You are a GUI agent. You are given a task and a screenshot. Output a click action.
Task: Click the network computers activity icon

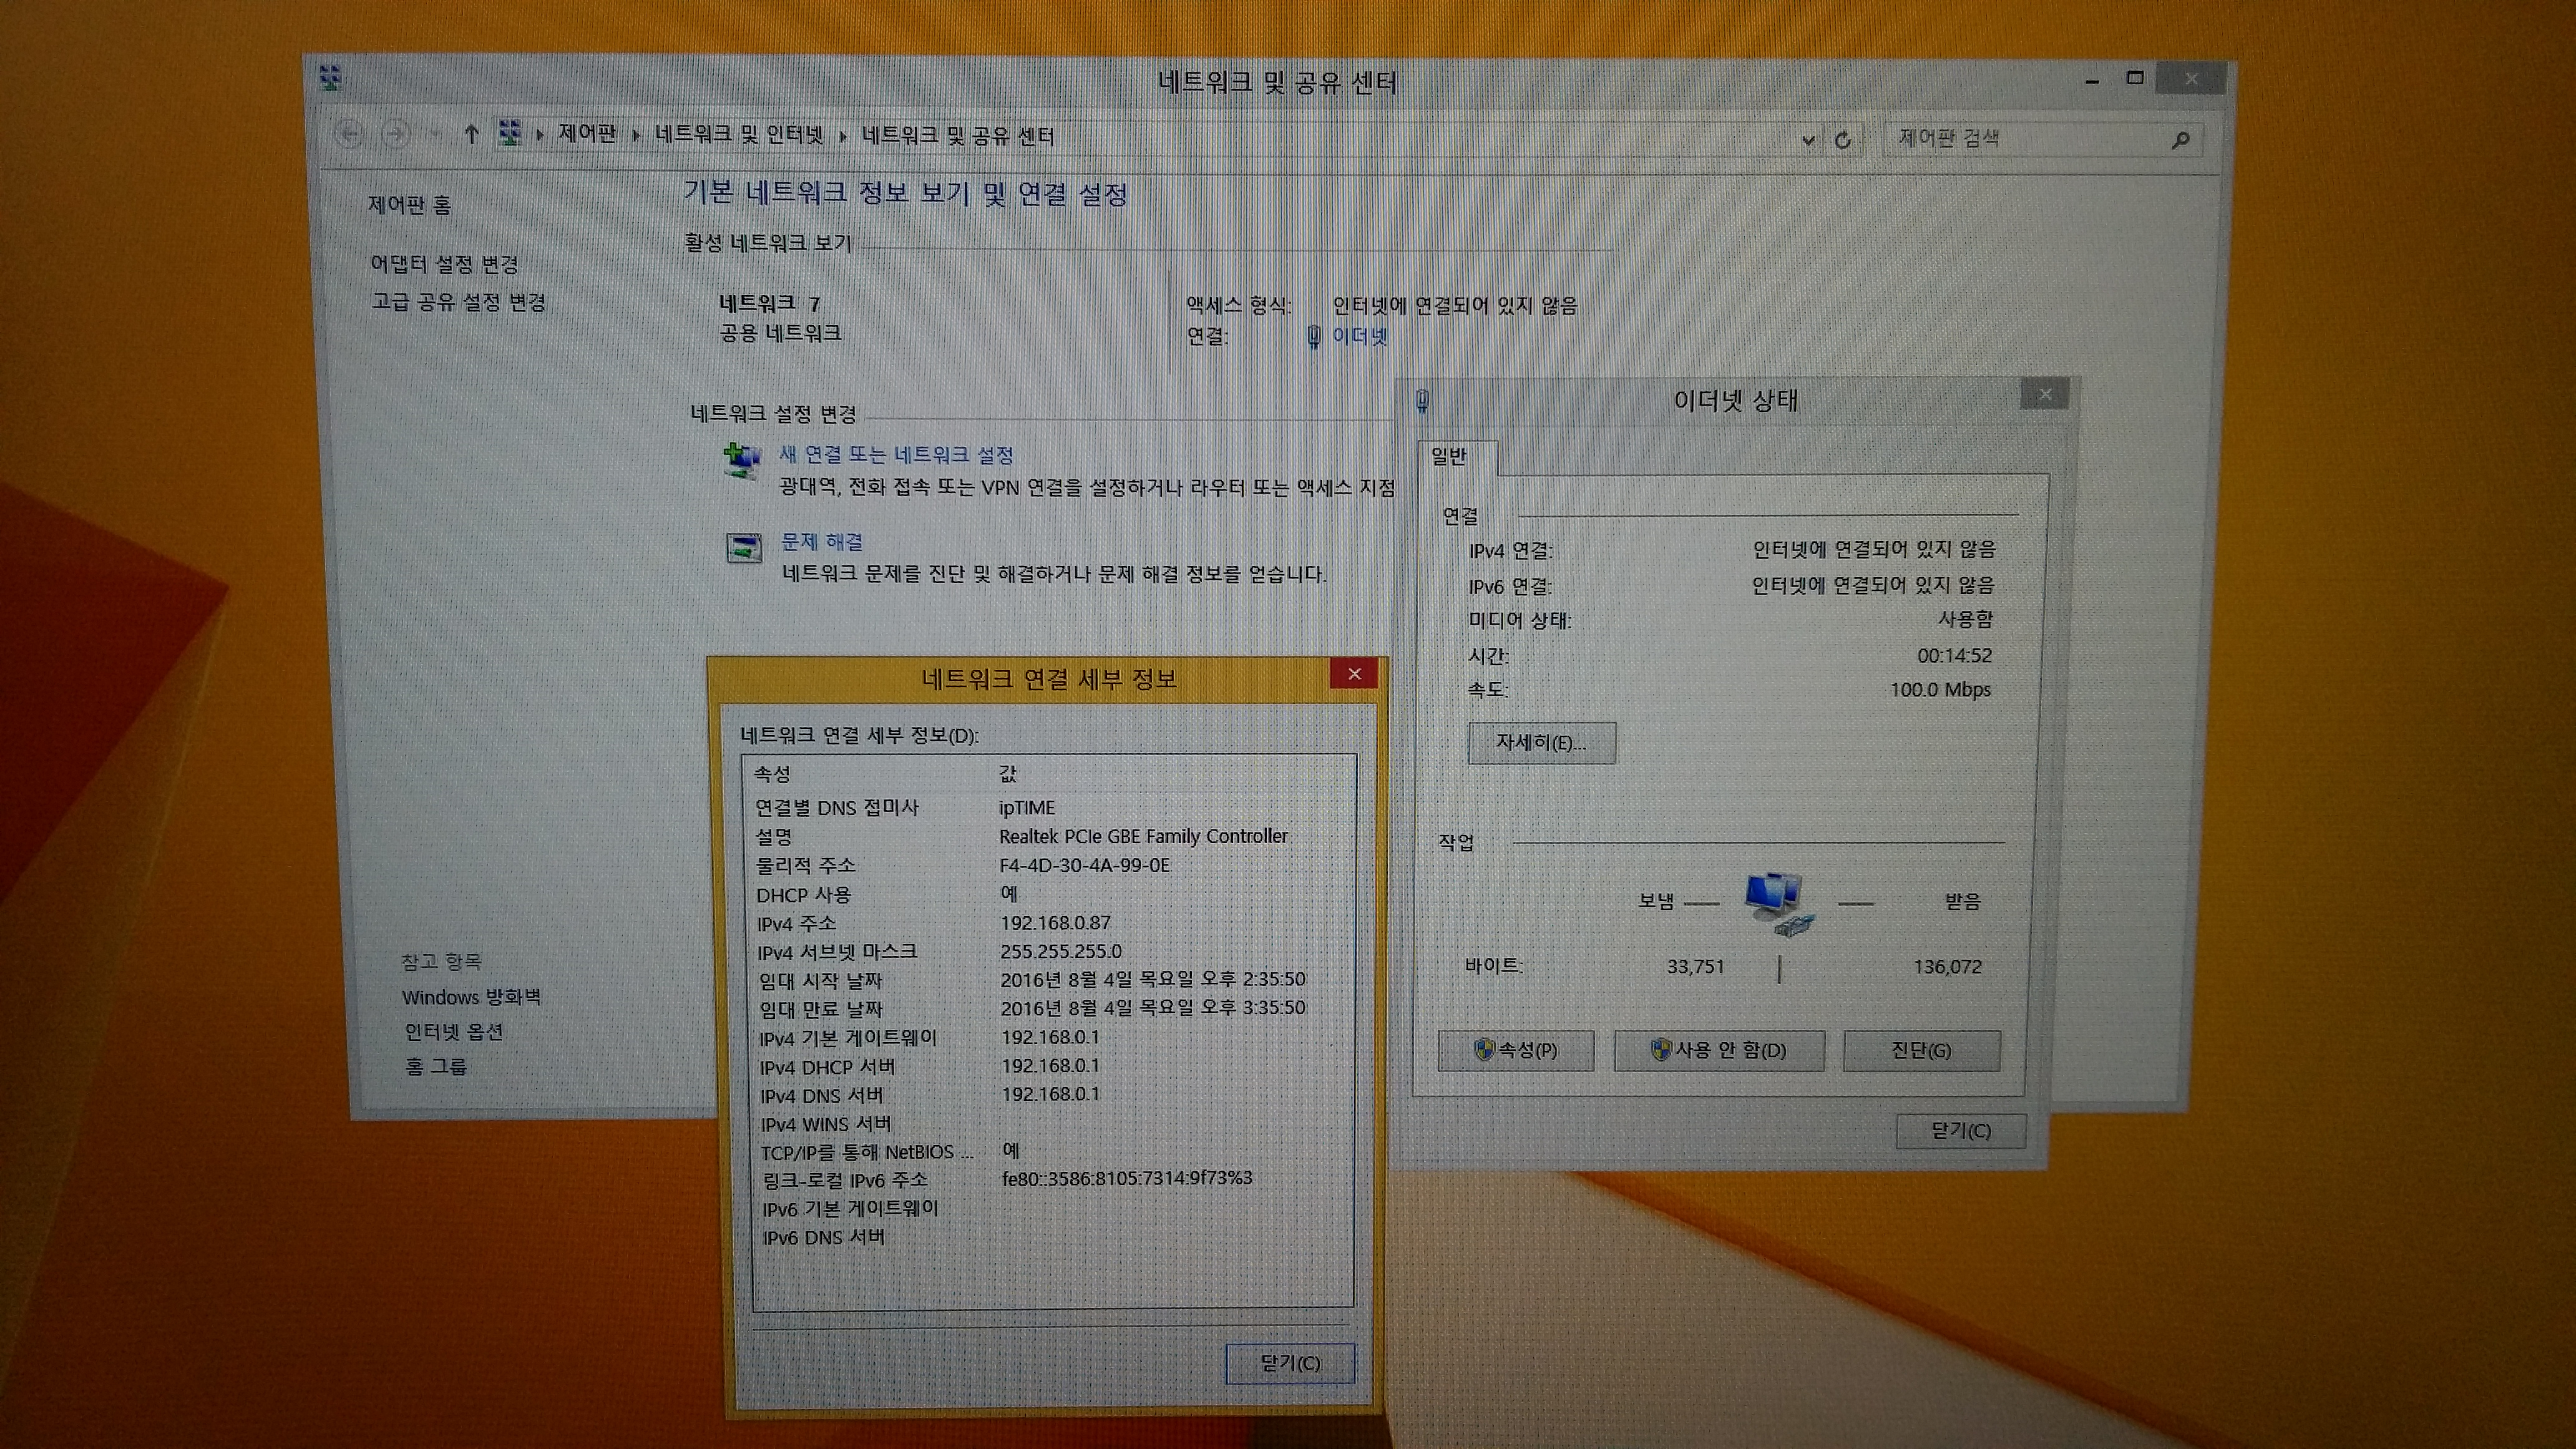click(x=1779, y=903)
